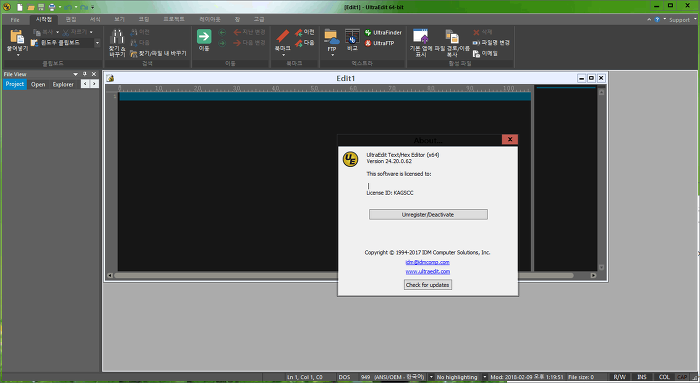
Task: Toggle INS insert mode in status bar
Action: (x=642, y=377)
